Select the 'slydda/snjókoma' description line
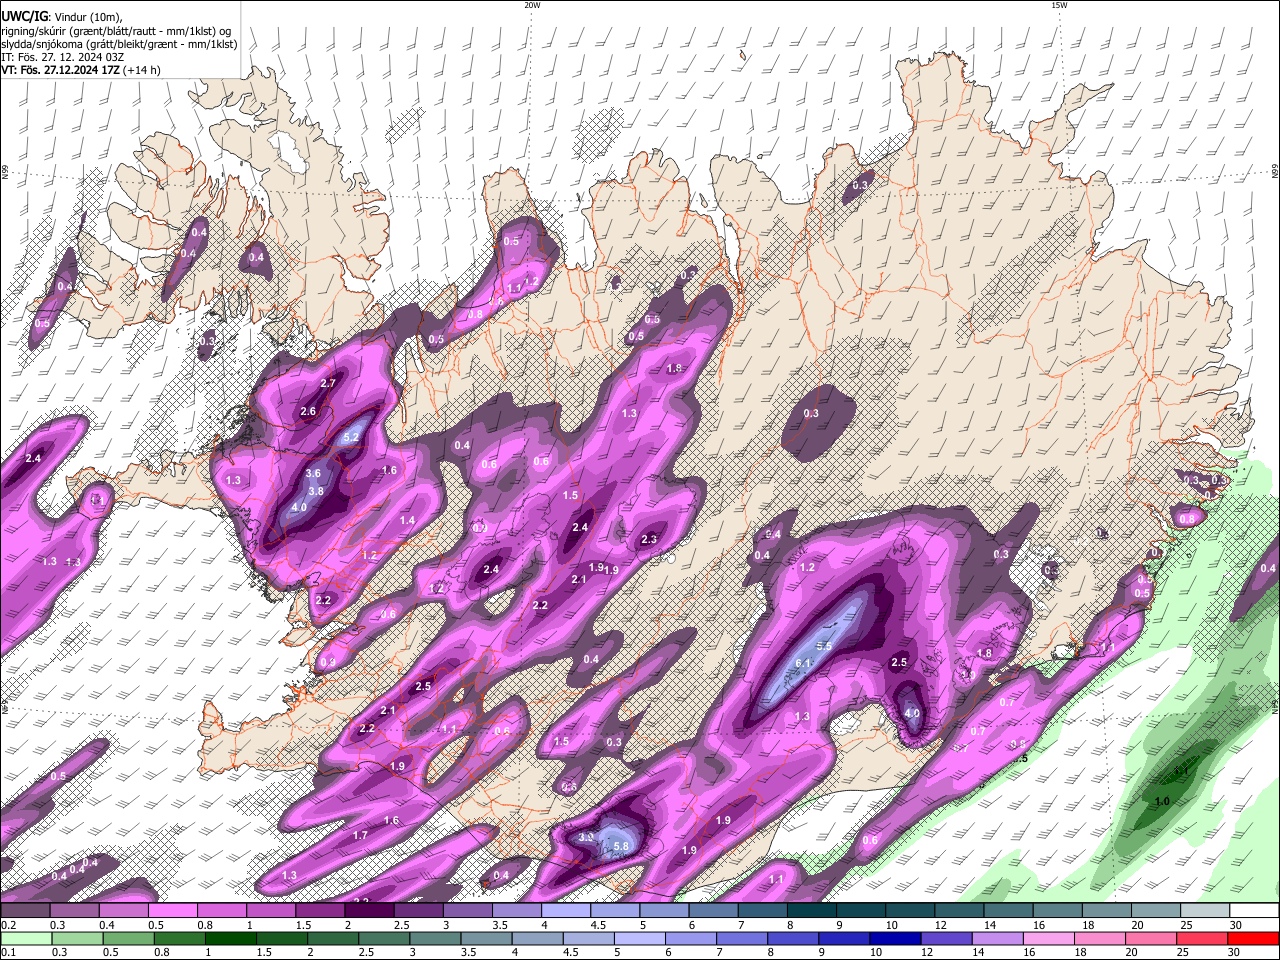 click(119, 44)
